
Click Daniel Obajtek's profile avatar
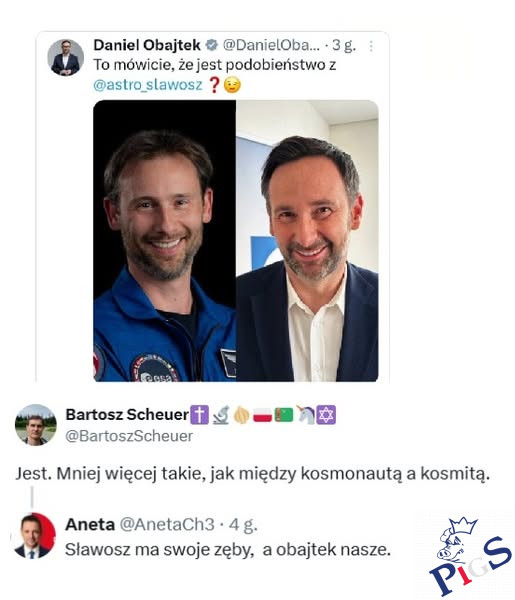click(65, 57)
